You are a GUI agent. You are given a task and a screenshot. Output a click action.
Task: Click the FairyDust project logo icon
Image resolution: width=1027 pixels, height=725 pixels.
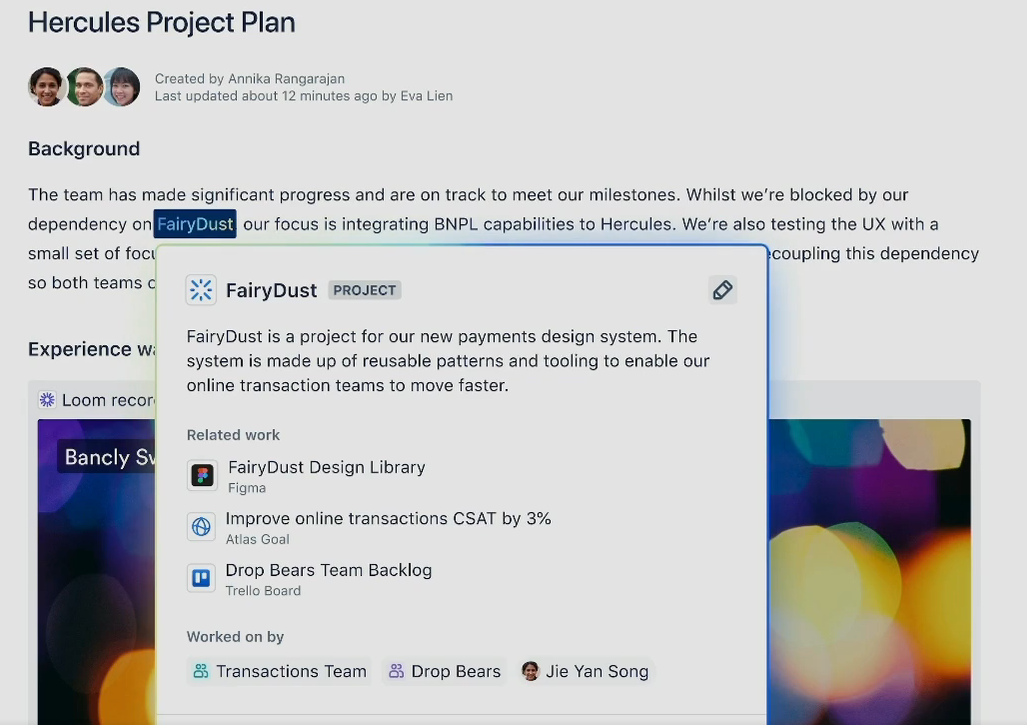click(201, 290)
